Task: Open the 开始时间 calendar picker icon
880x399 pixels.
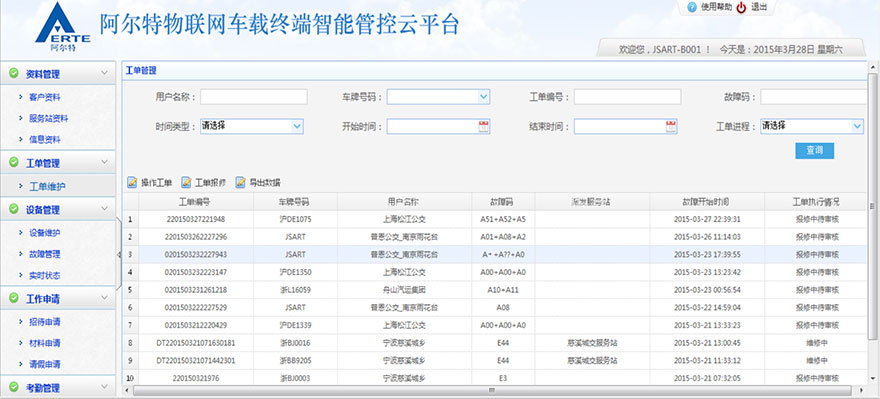Action: tap(484, 127)
